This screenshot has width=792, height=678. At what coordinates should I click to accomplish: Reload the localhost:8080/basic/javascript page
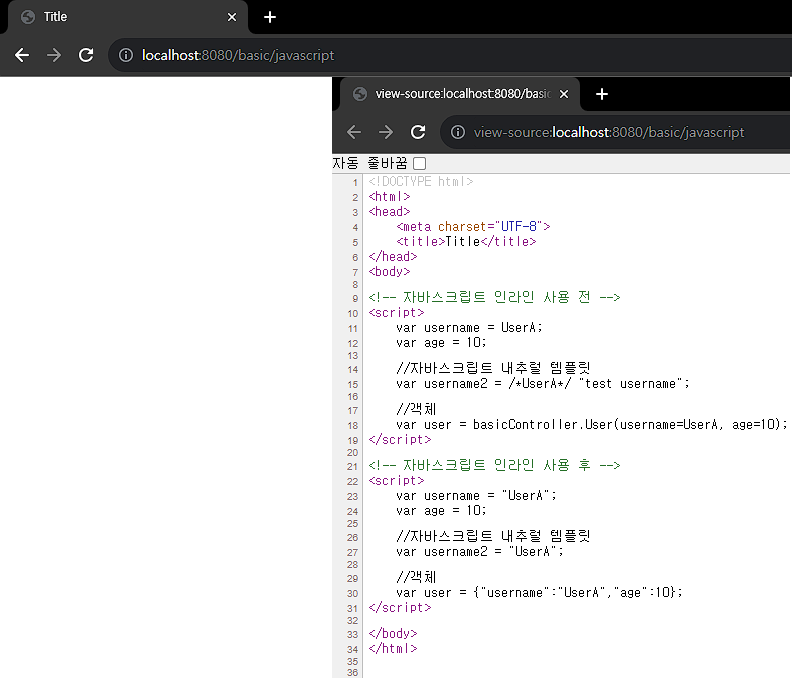pos(86,55)
